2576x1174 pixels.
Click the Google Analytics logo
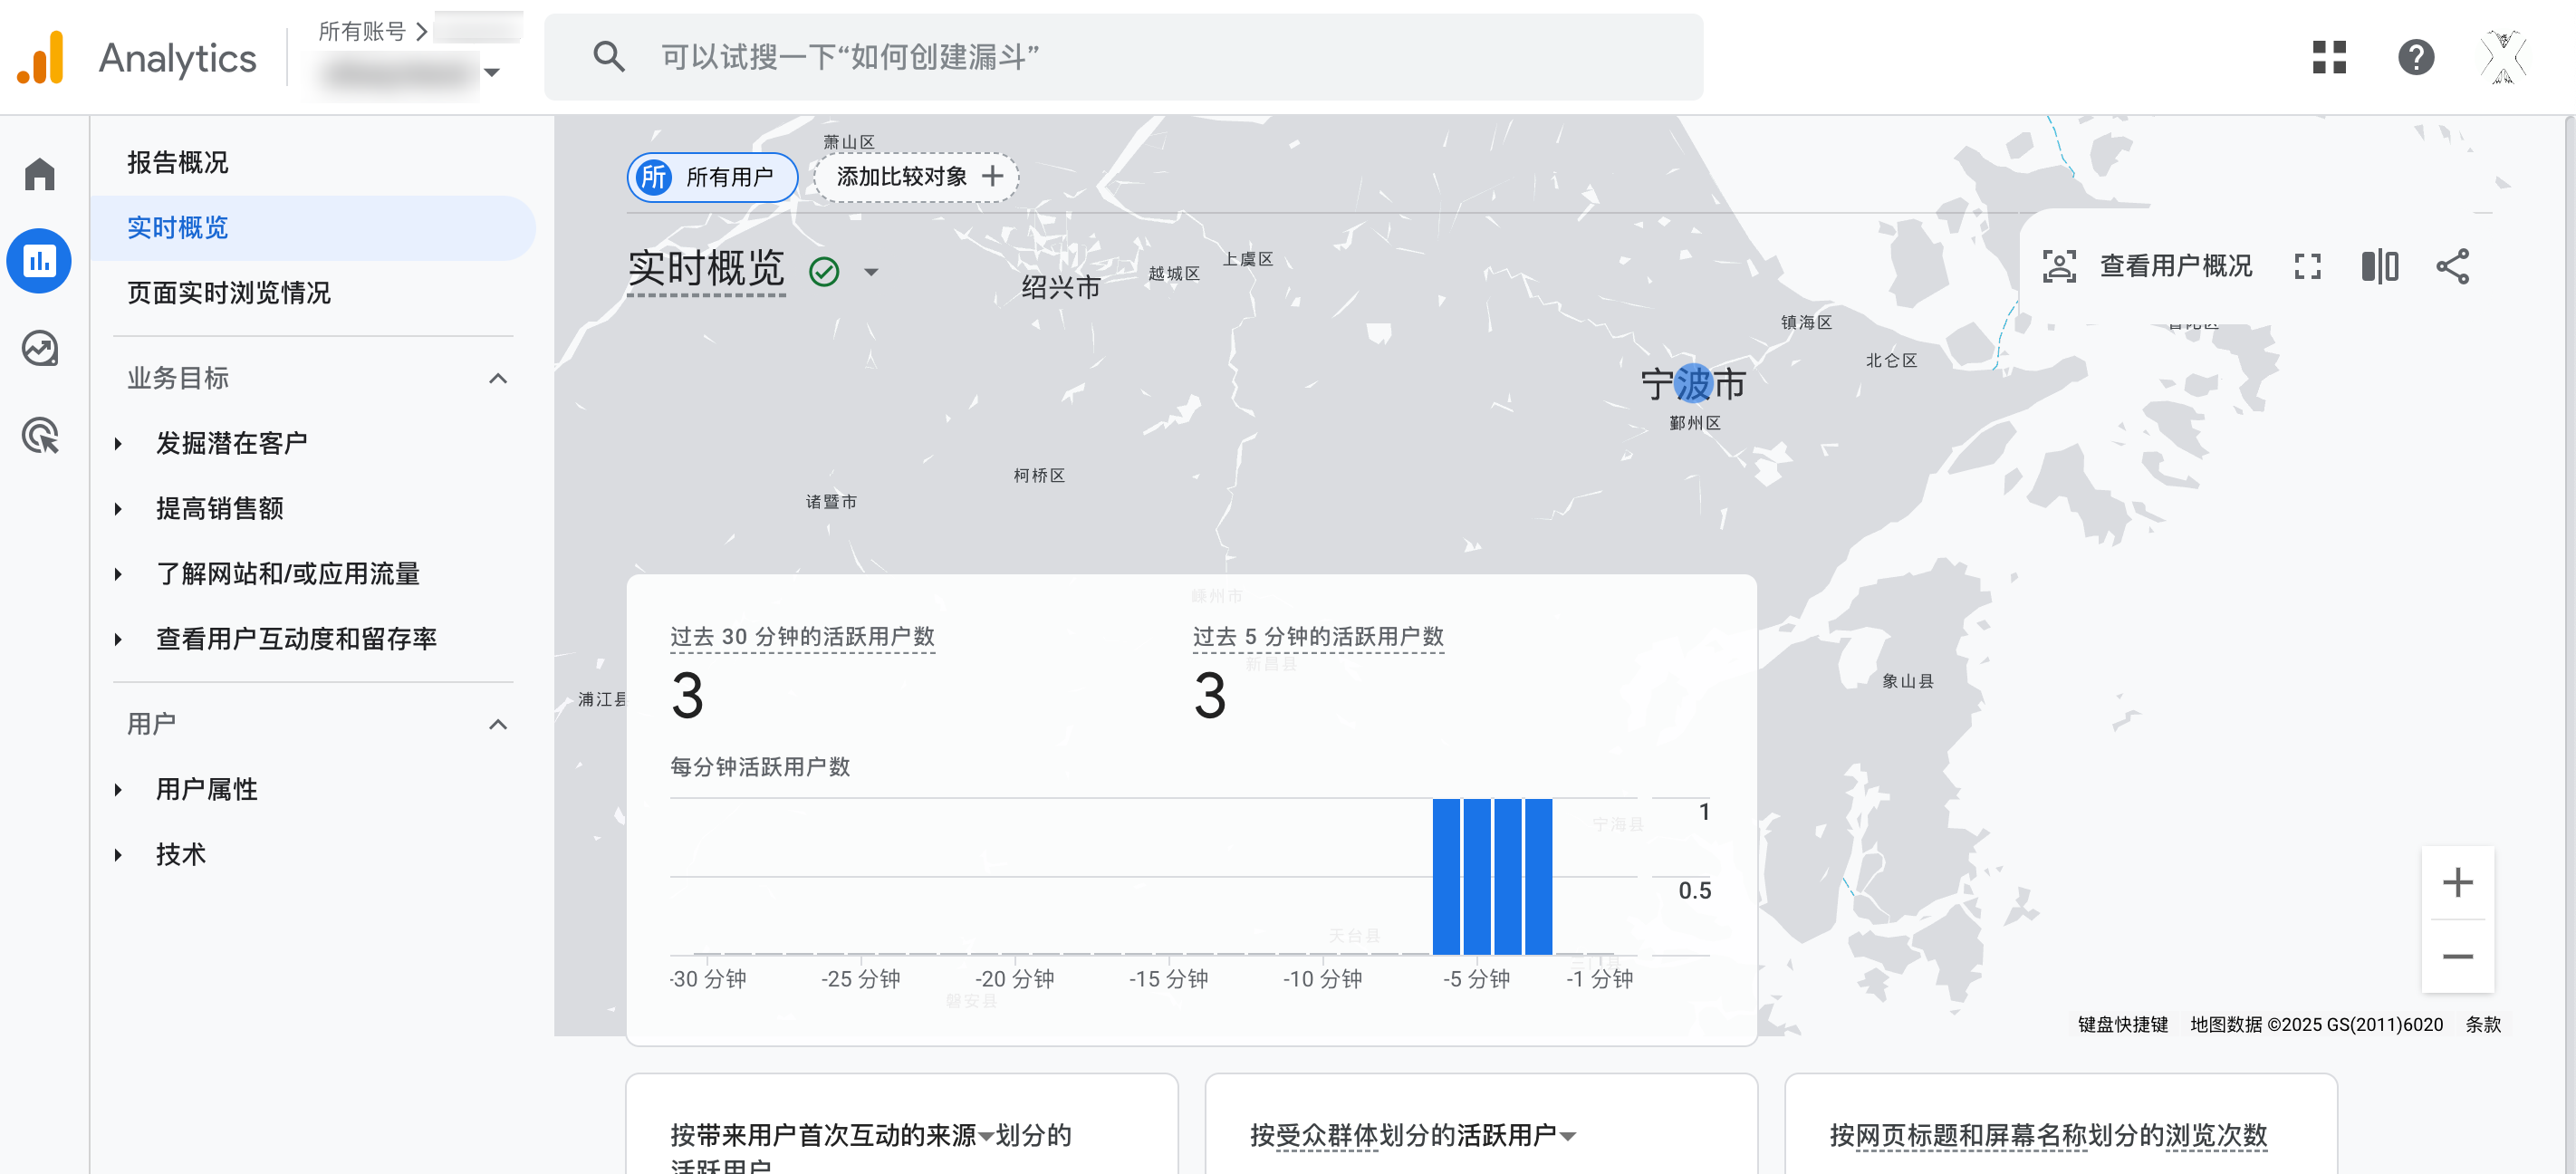coord(41,58)
